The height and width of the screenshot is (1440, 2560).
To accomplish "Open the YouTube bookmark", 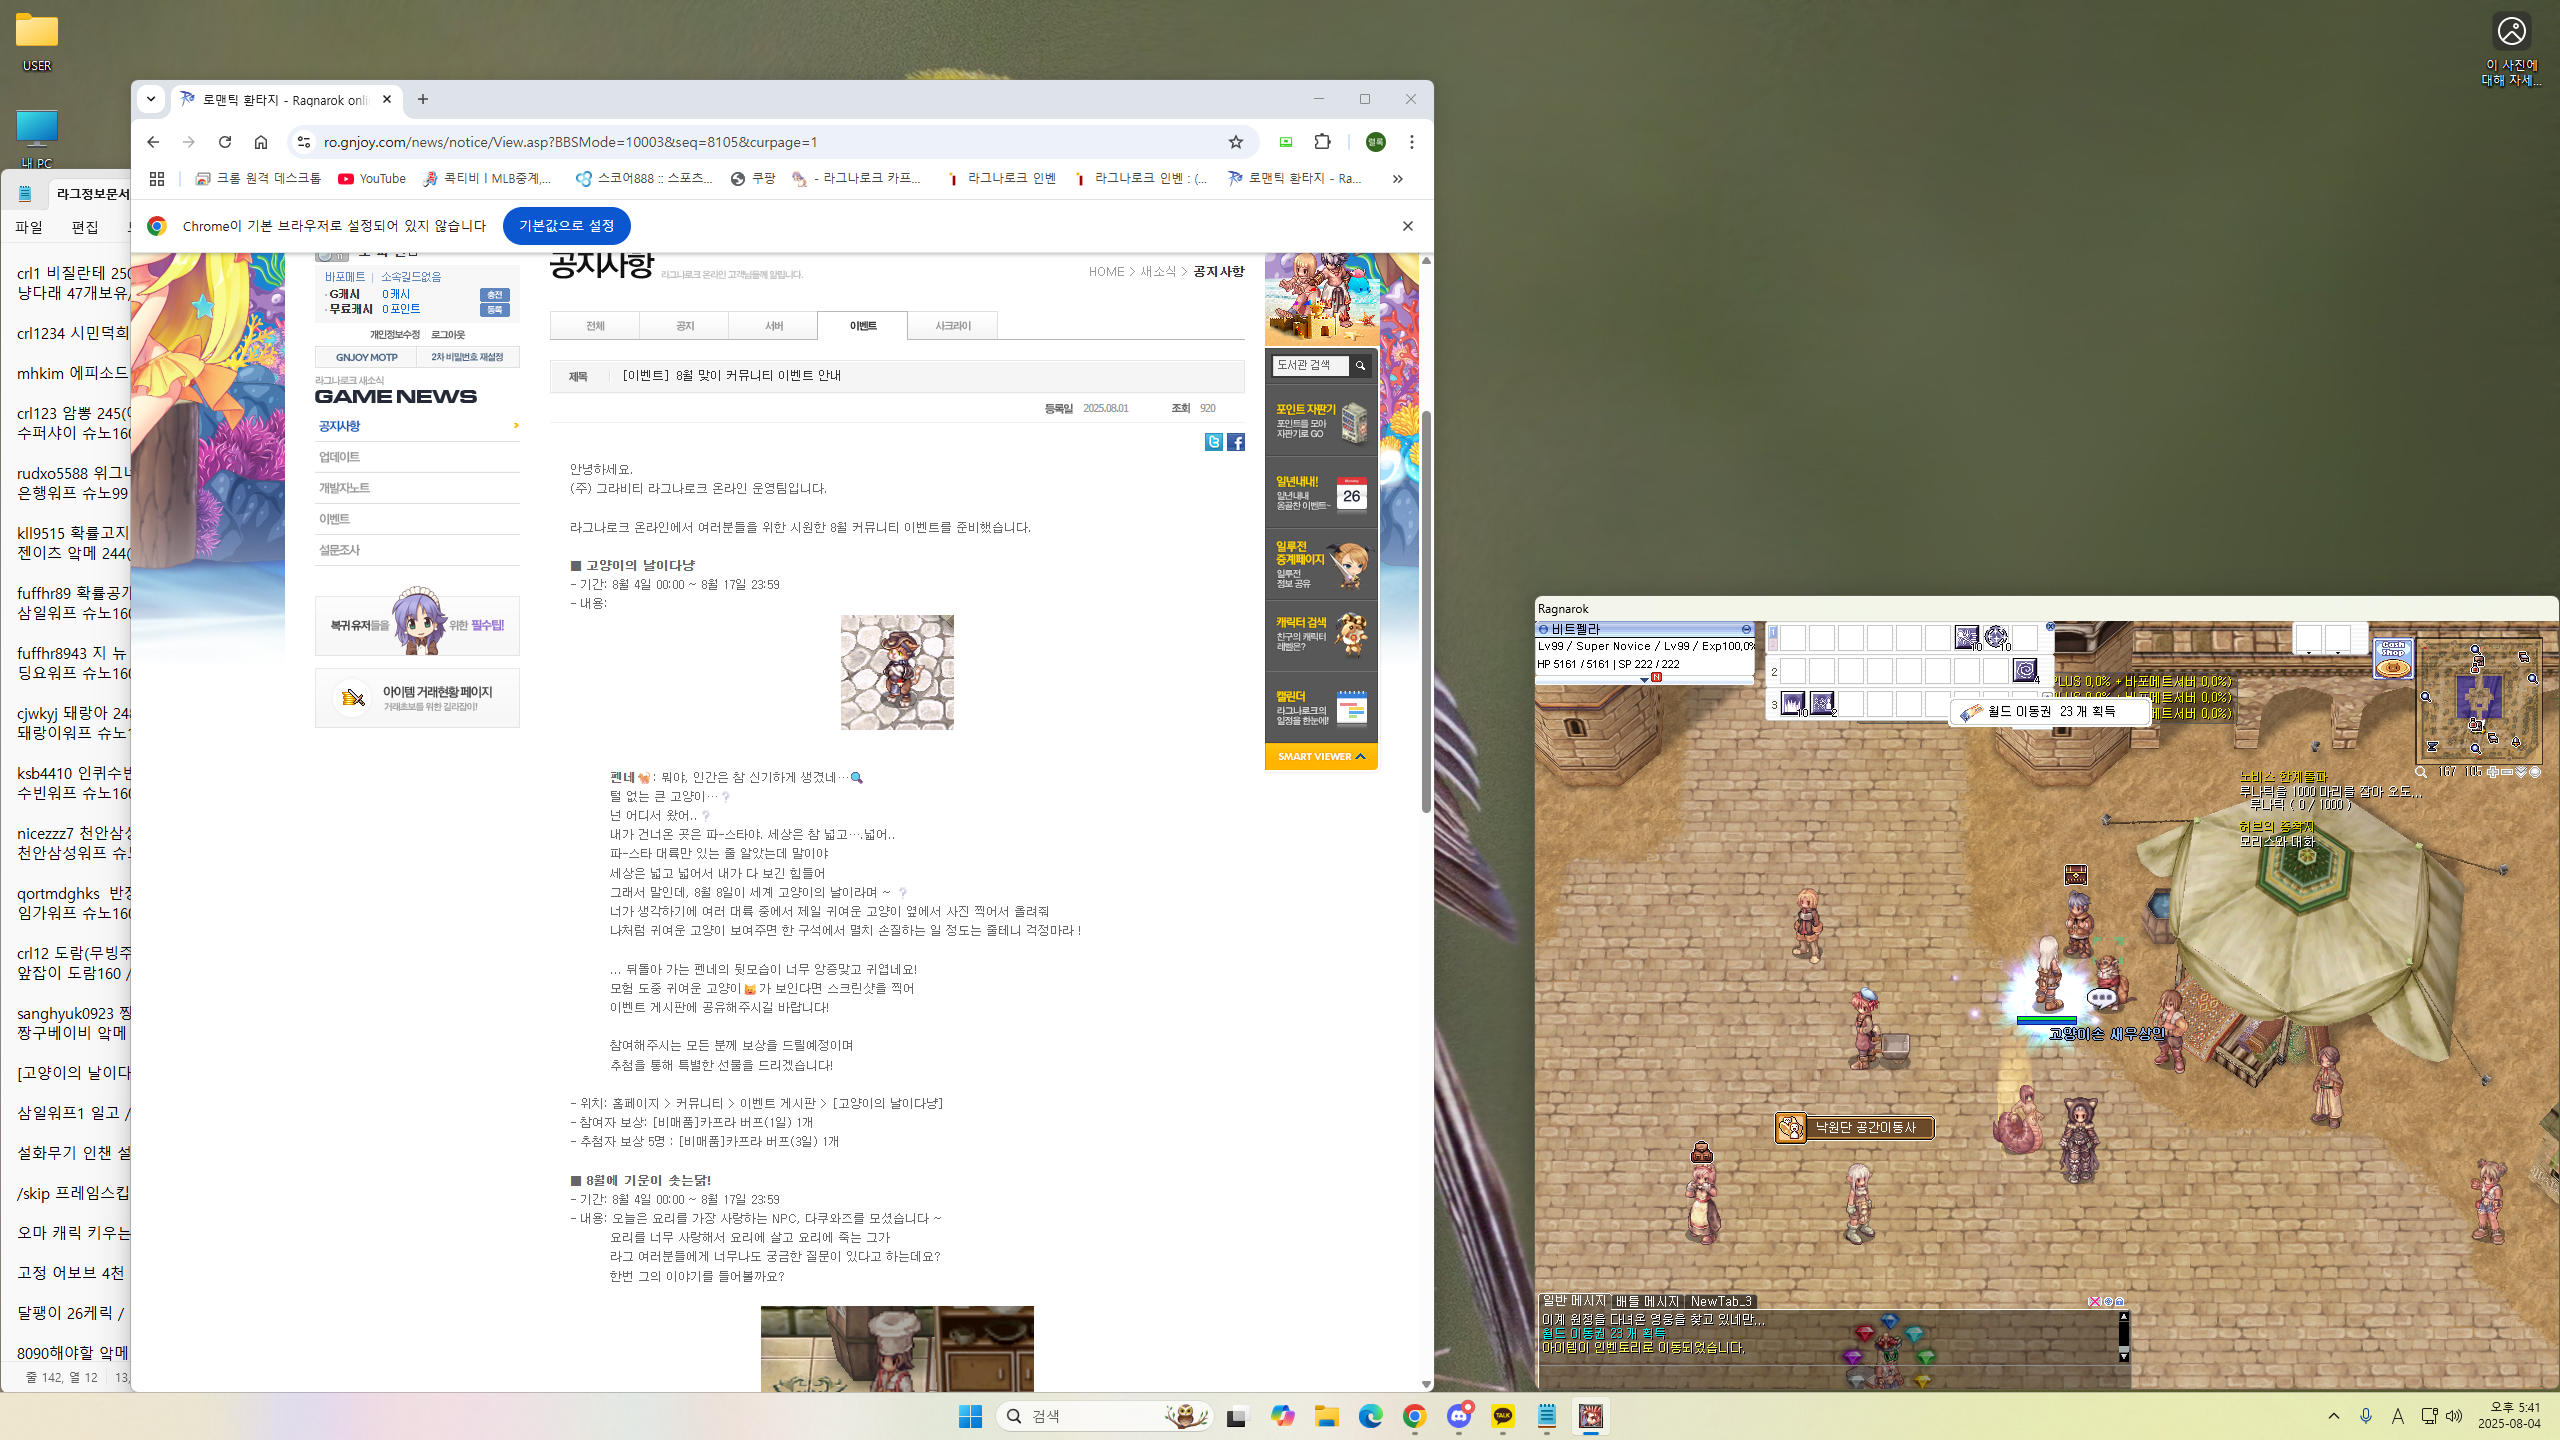I will point(372,178).
